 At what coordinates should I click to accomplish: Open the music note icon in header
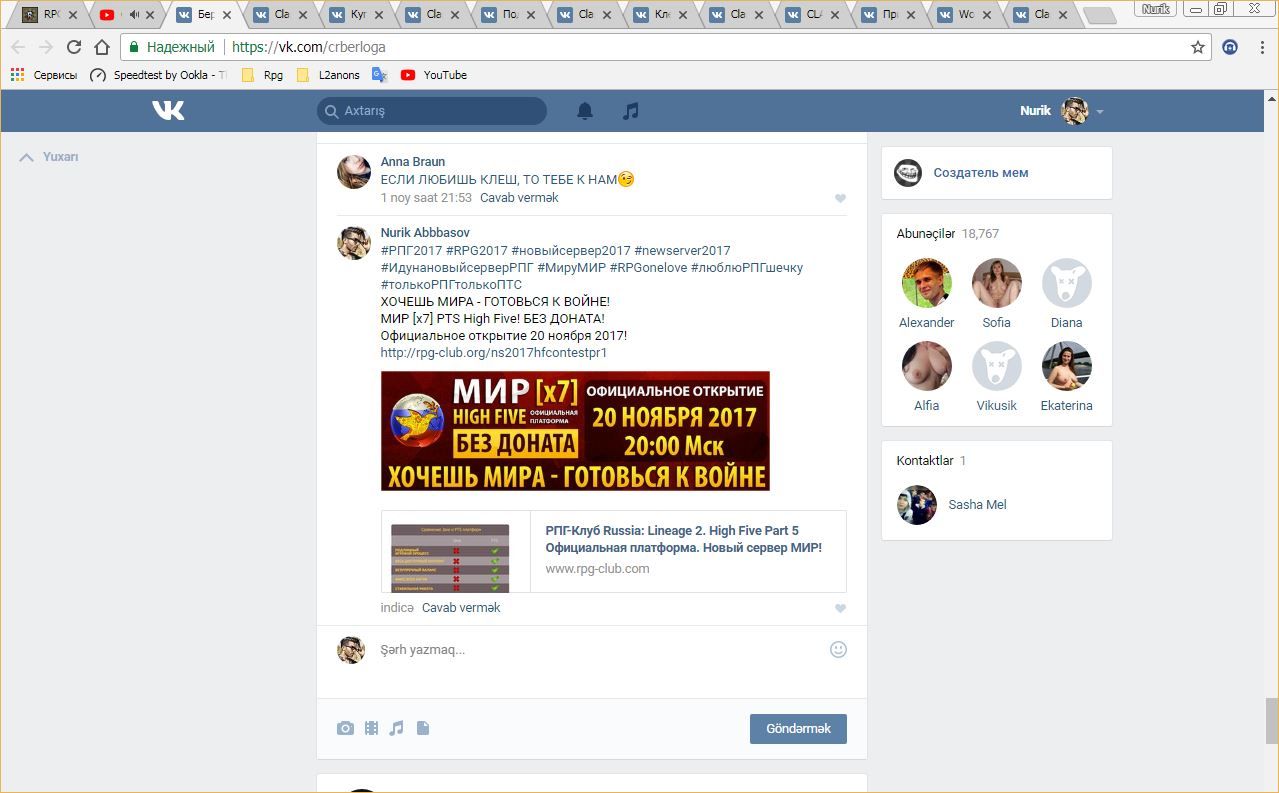click(x=630, y=111)
